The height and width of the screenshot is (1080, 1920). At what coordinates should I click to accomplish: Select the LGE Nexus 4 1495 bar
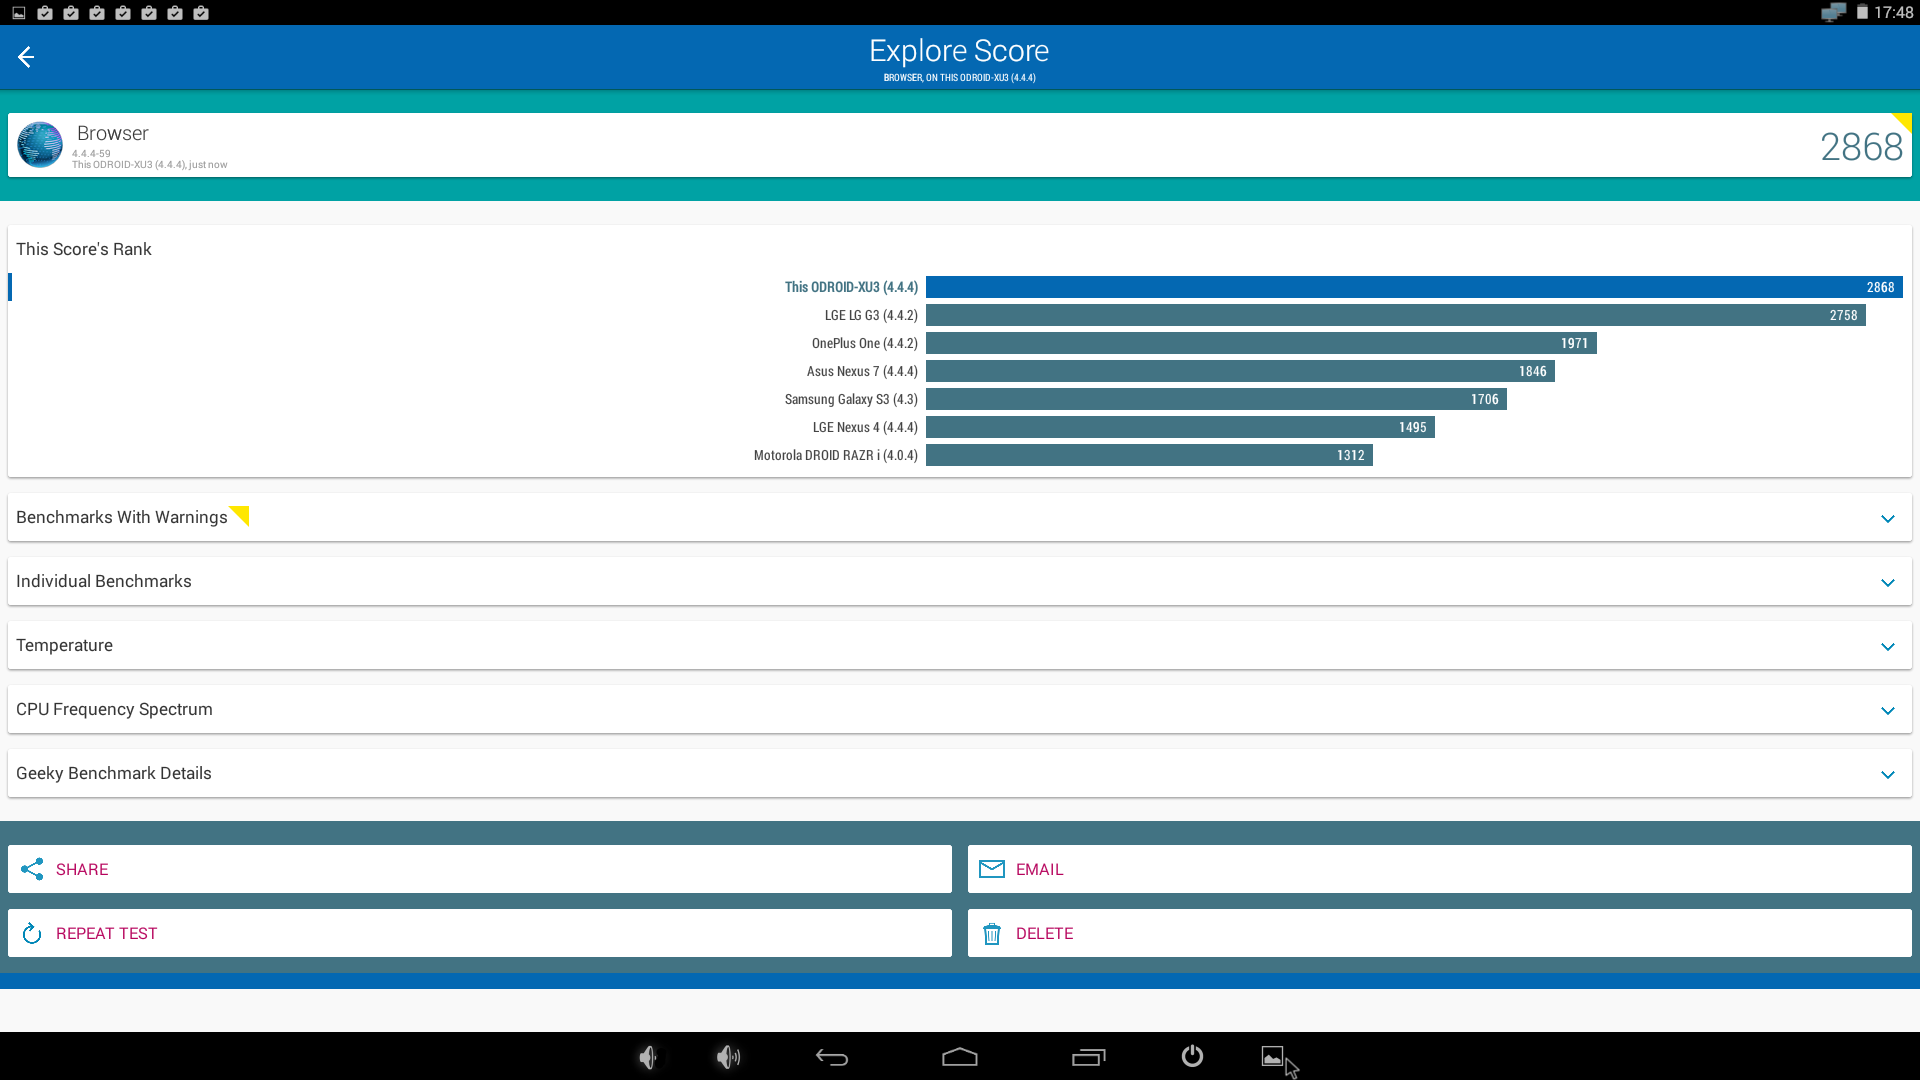tap(1180, 427)
